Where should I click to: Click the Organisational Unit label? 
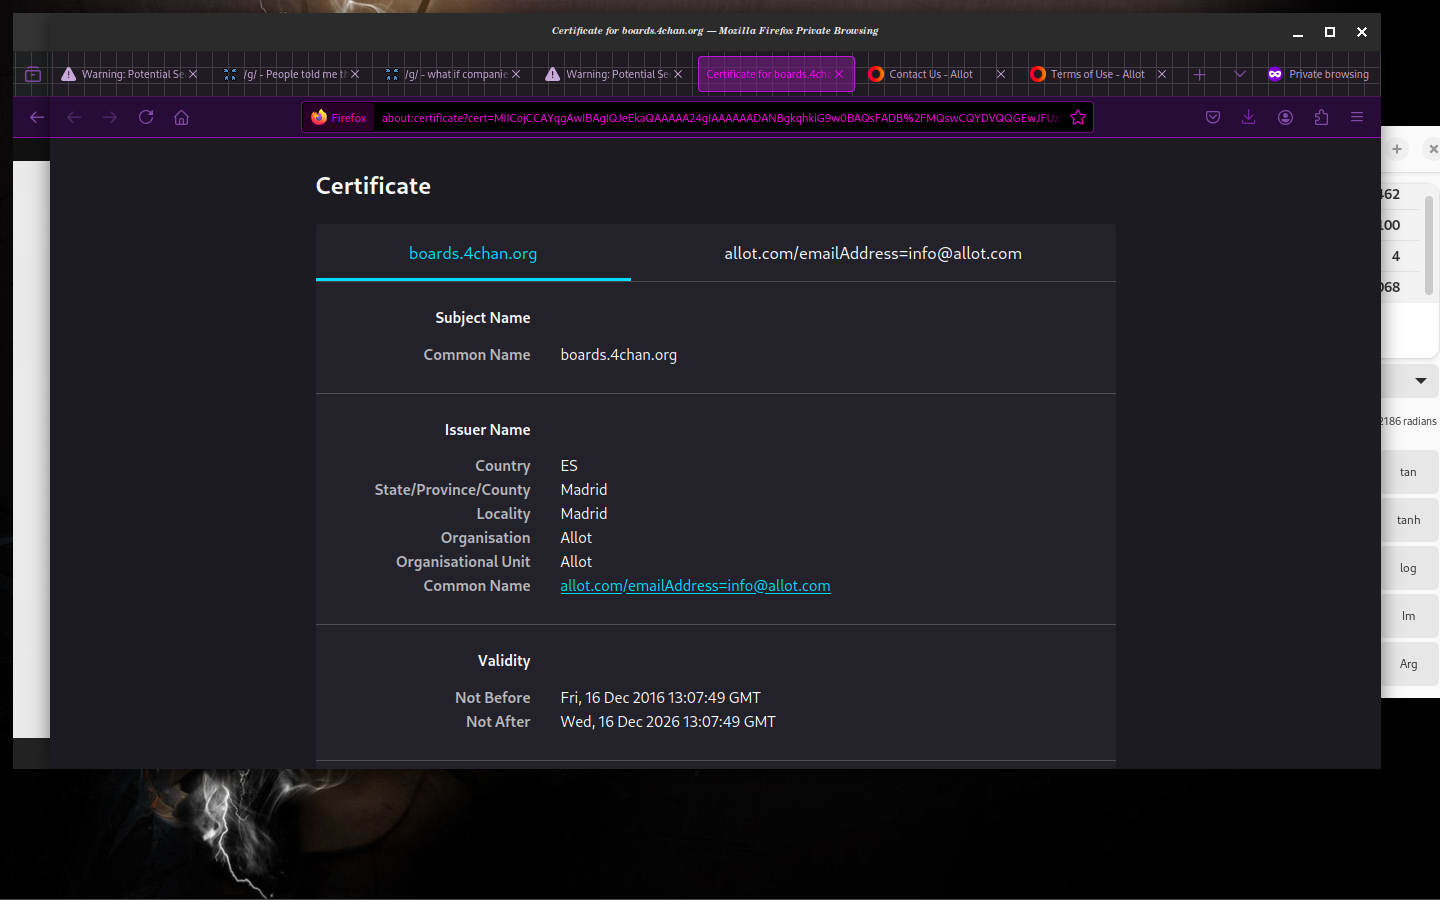[463, 562]
